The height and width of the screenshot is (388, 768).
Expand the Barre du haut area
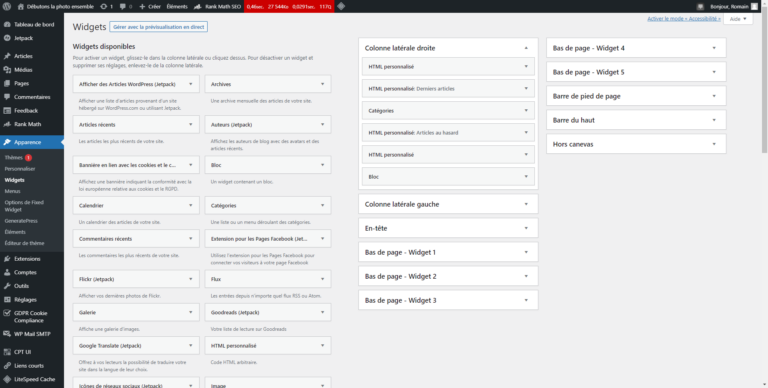click(x=714, y=120)
